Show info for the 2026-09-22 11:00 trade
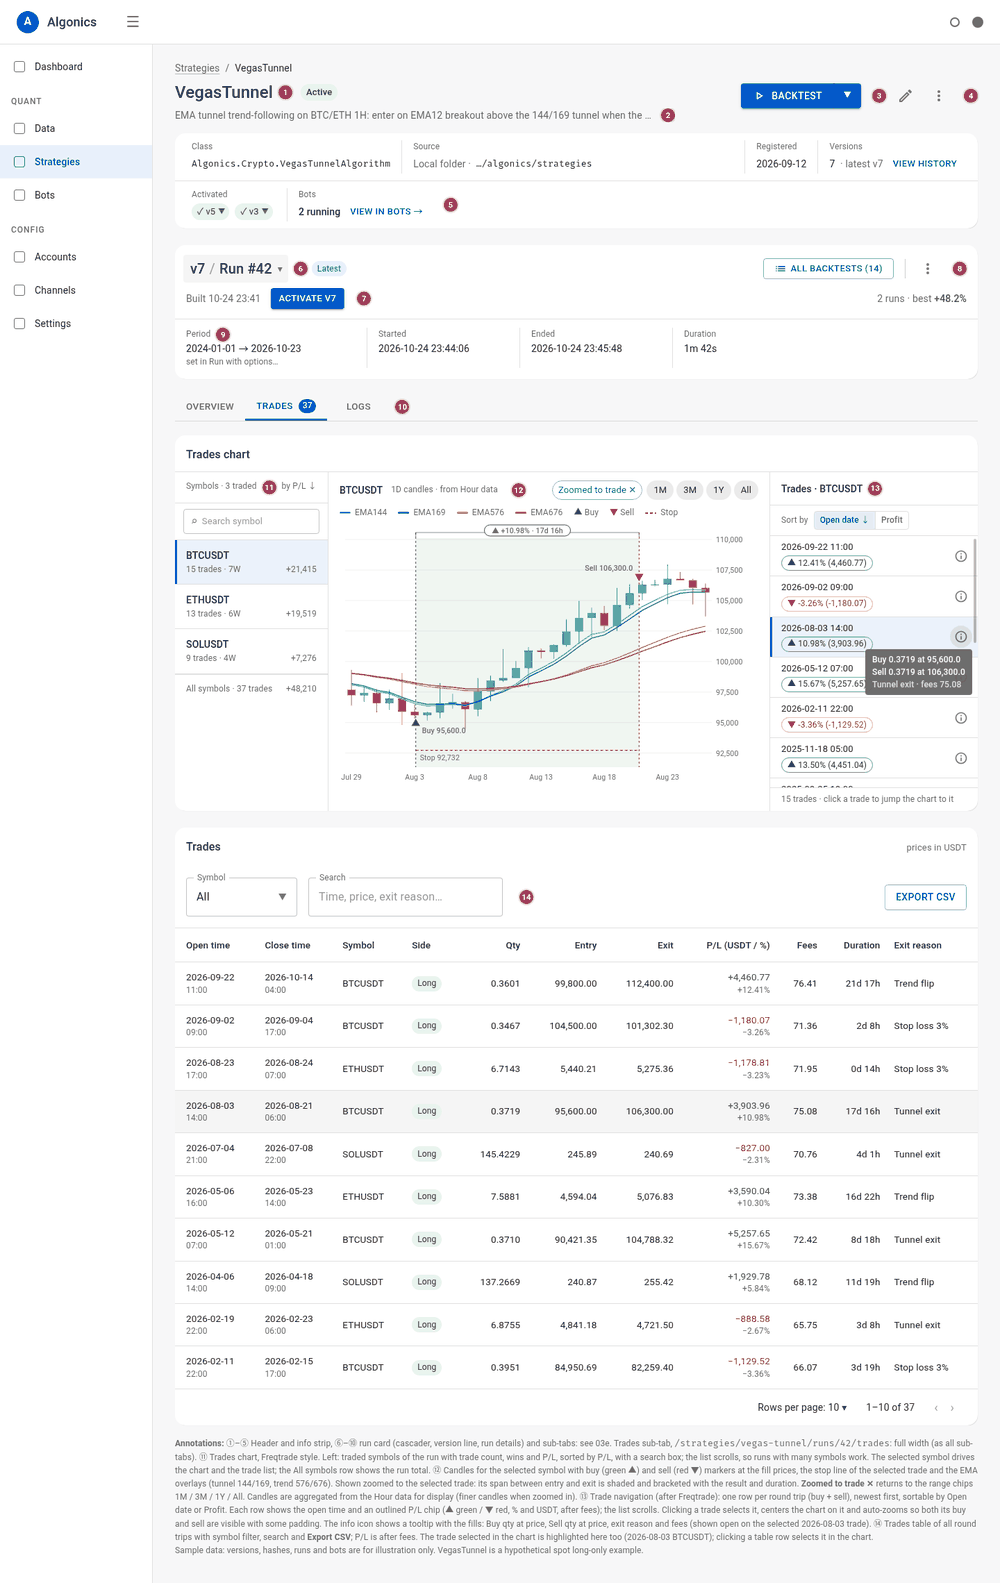The width and height of the screenshot is (1000, 1583). pyautogui.click(x=961, y=556)
